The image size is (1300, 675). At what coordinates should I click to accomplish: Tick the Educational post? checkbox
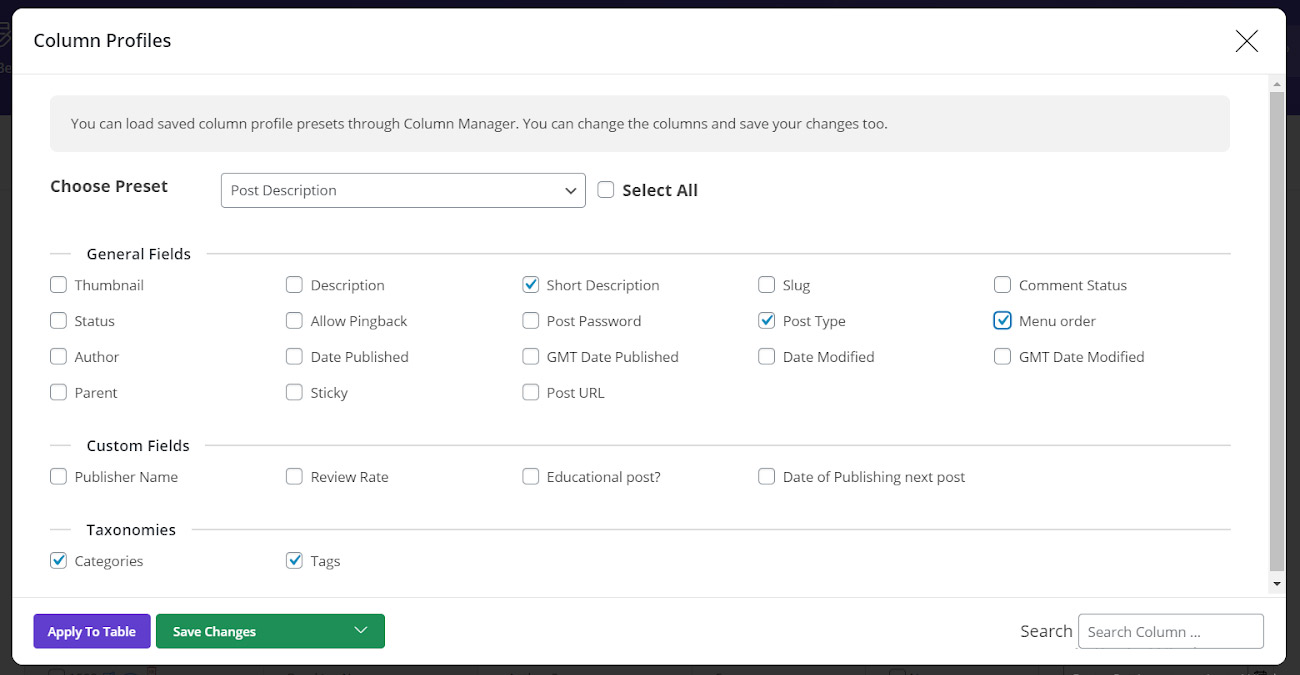point(531,477)
